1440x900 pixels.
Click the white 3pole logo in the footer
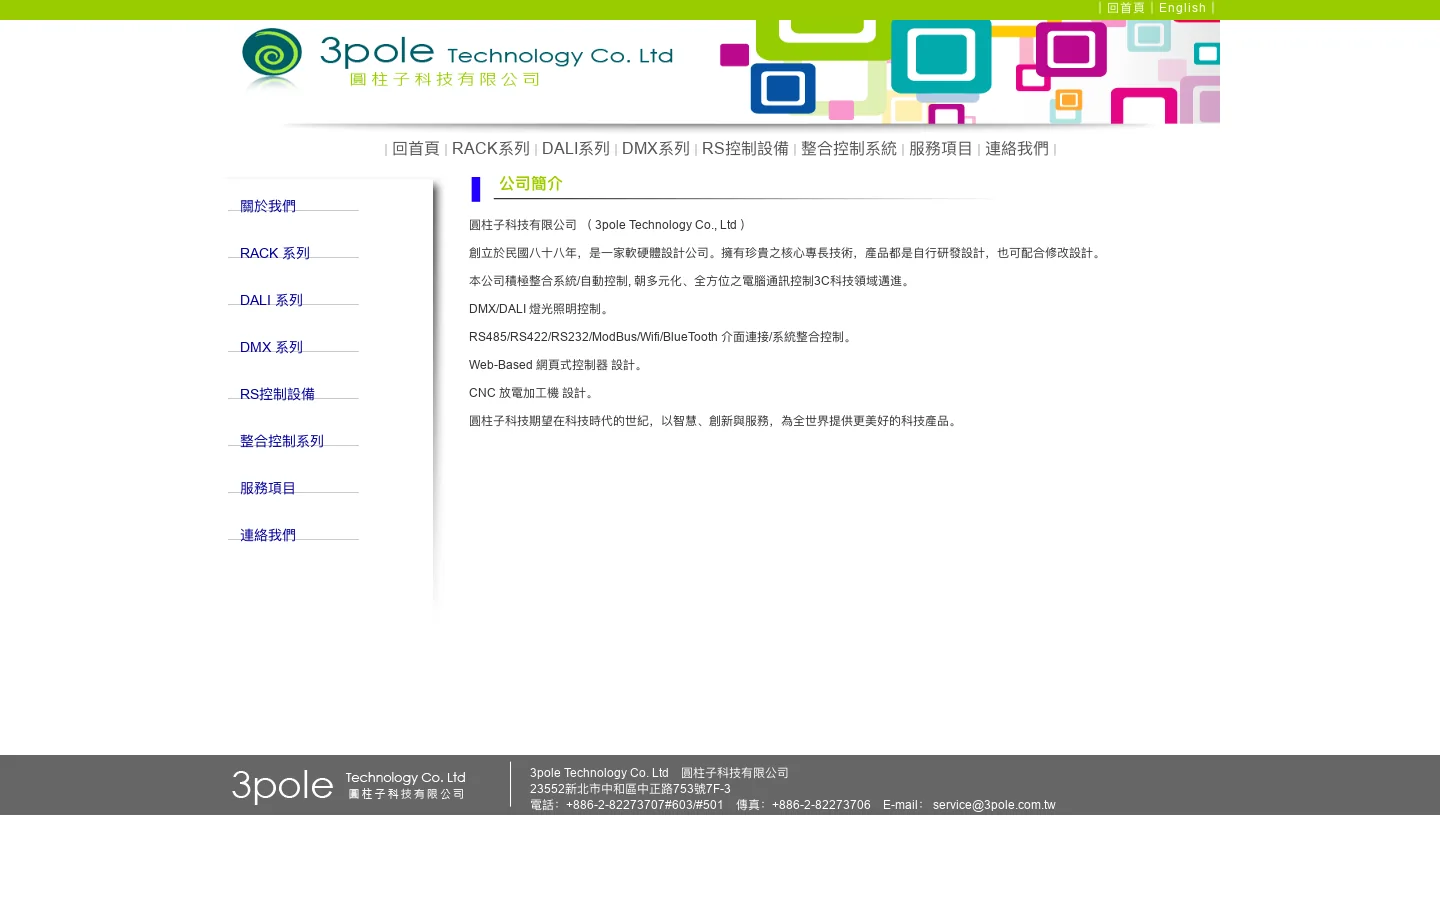[x=349, y=786]
